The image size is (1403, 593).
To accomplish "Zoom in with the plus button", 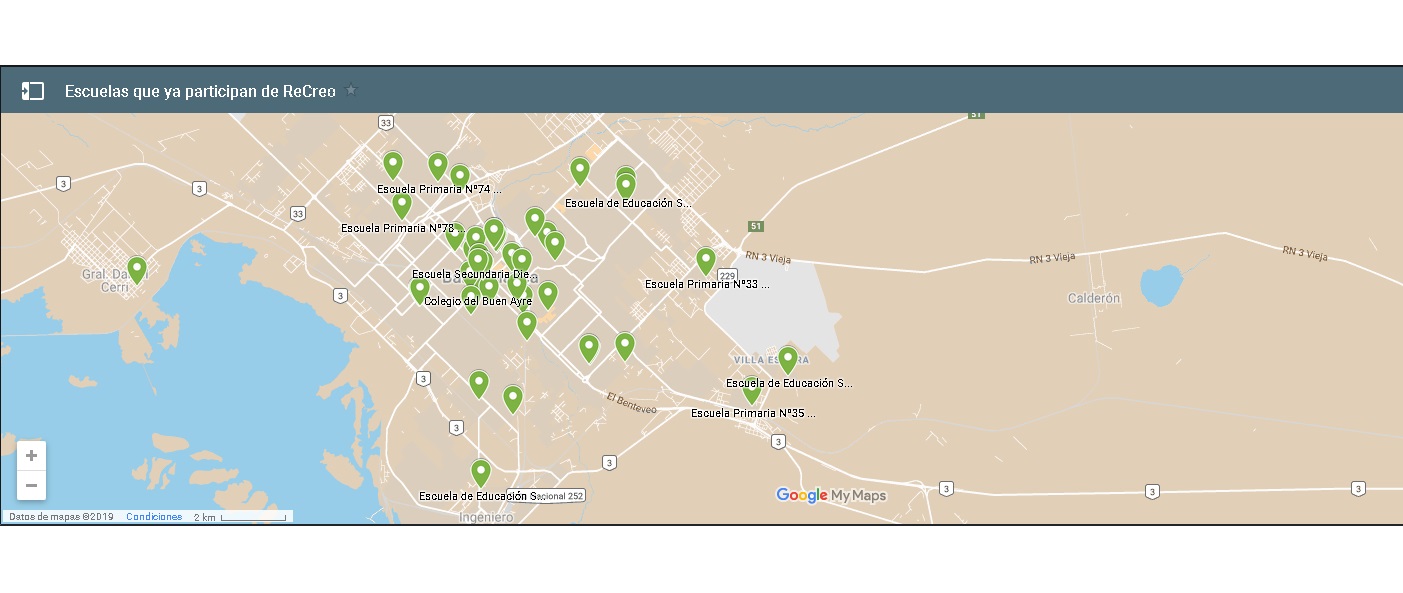I will 31,455.
